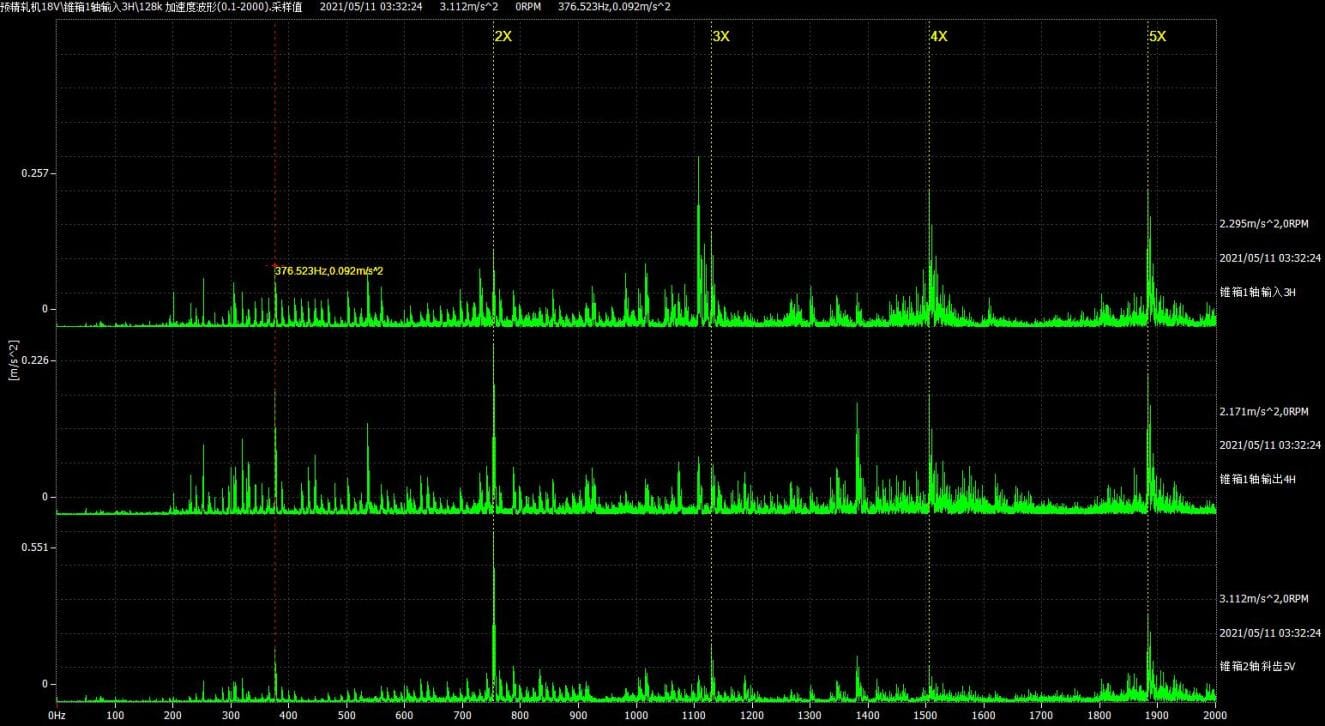Click the 2X harmonic marker label
Viewport: 1325px width, 726px height.
point(503,36)
